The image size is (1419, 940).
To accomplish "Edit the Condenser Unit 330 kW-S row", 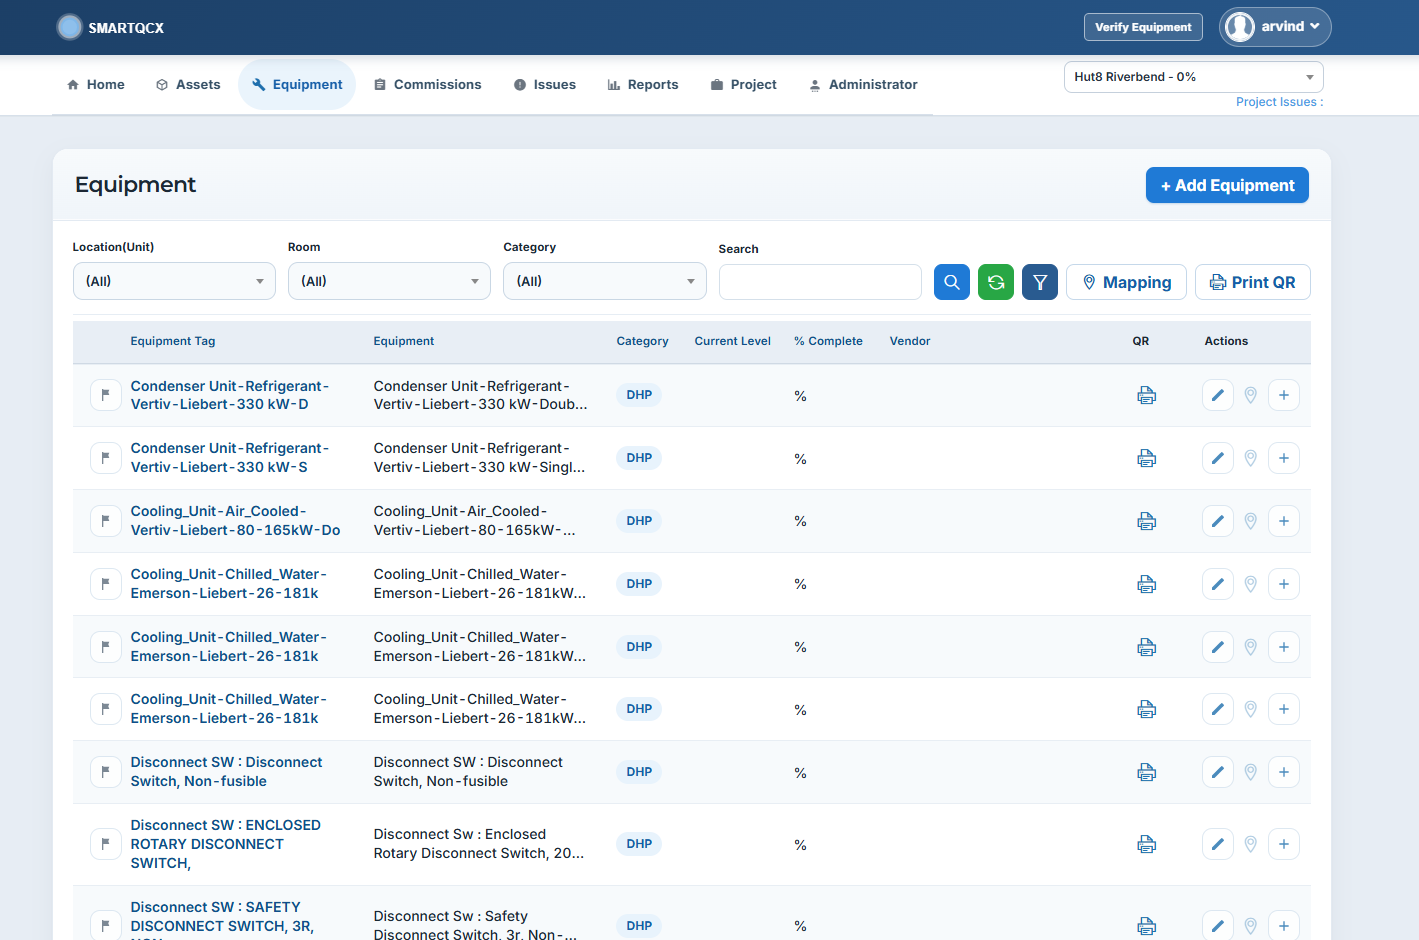I will click(1217, 458).
